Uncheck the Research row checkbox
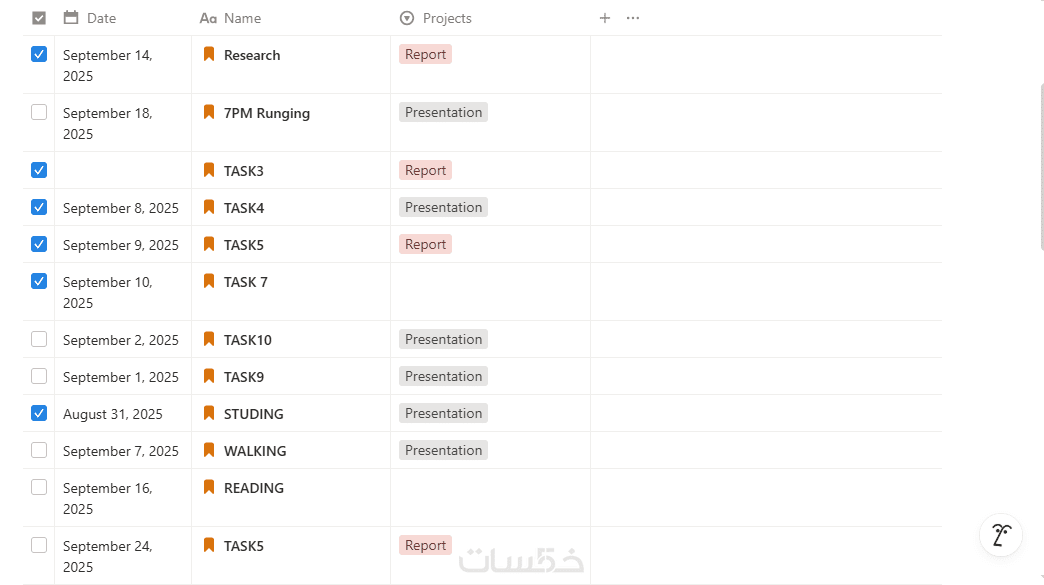The height and width of the screenshot is (585, 1044). pyautogui.click(x=39, y=55)
